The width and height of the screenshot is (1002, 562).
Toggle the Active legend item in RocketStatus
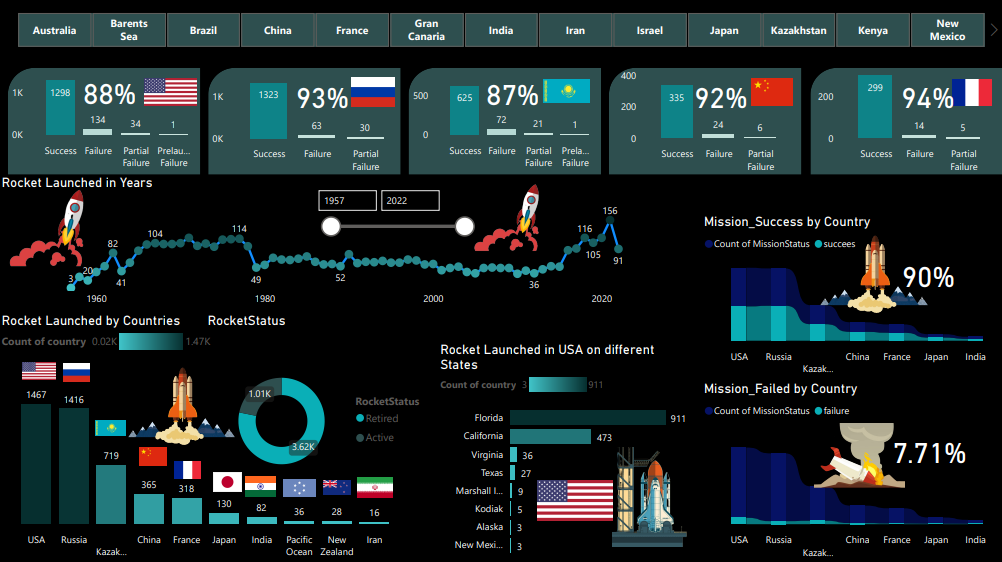(x=375, y=437)
